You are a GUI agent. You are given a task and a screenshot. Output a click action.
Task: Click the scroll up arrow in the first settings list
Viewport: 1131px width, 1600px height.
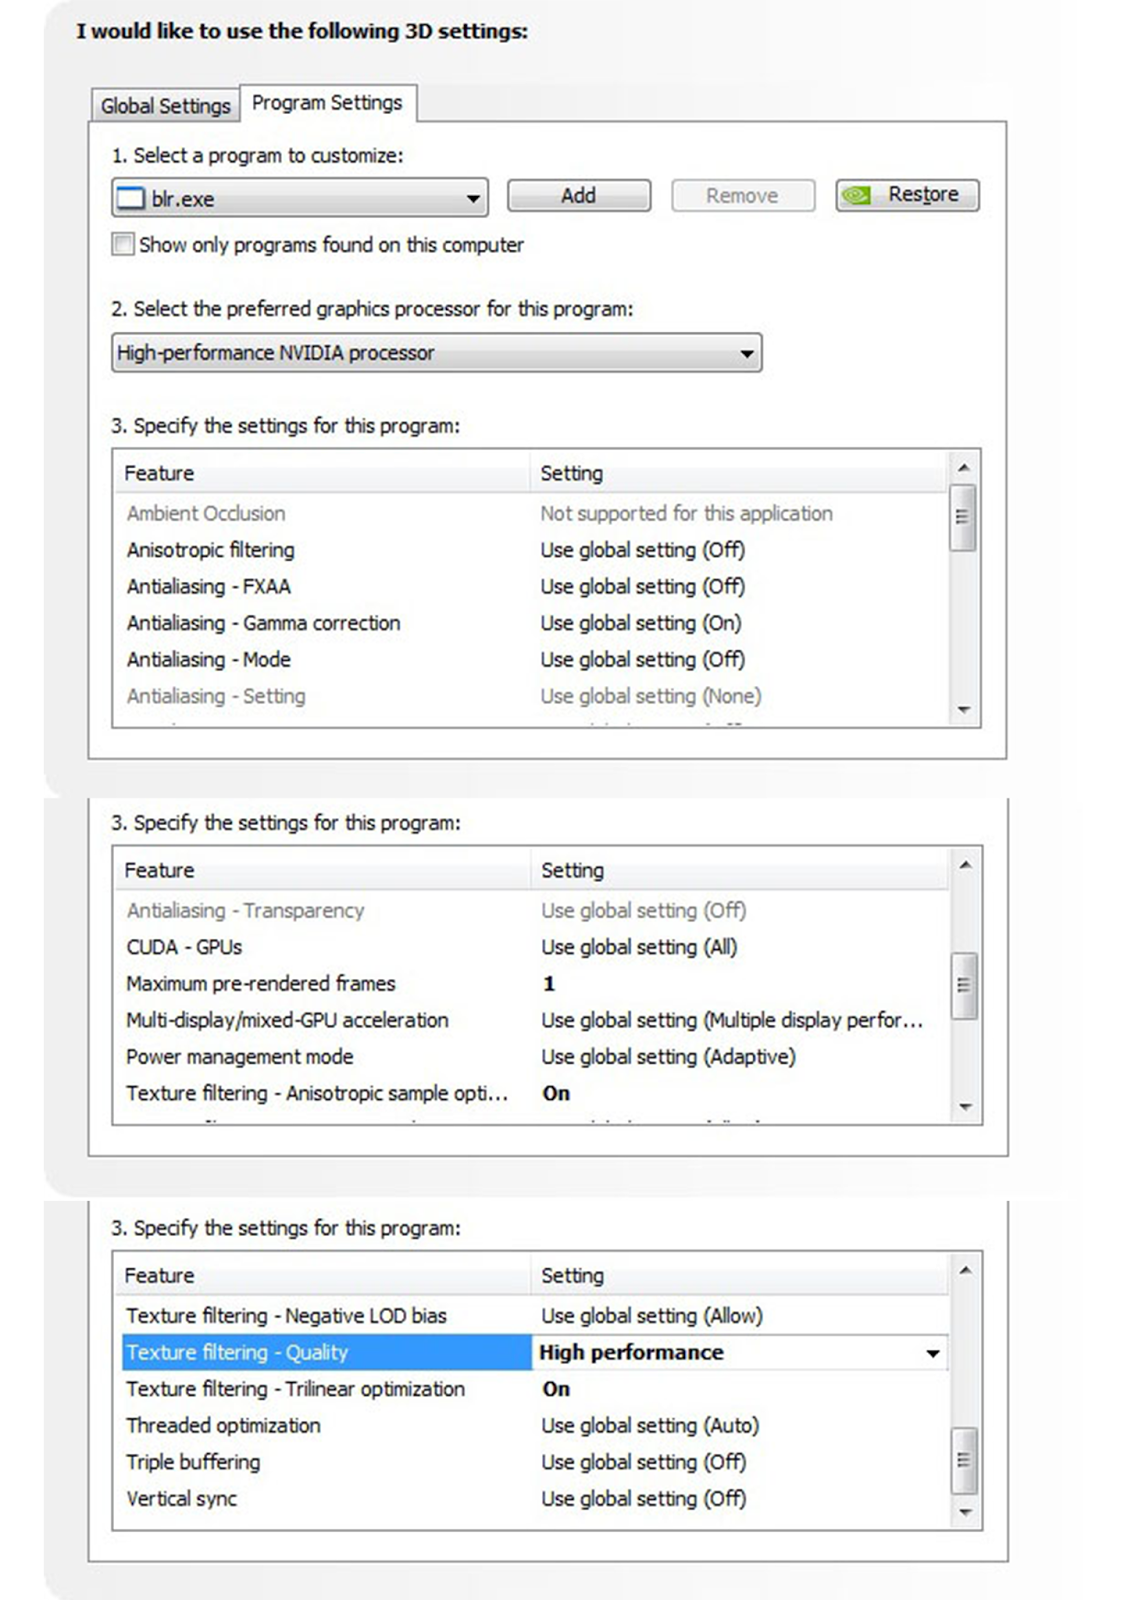(963, 467)
